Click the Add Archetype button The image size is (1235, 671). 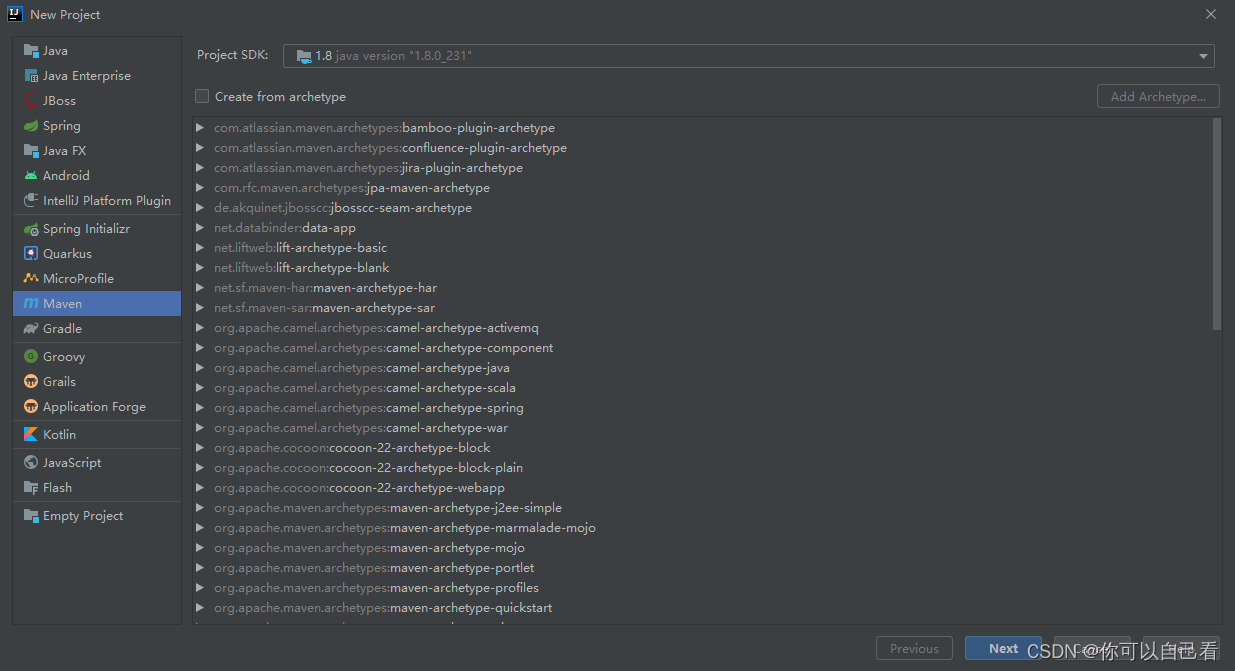(1158, 96)
